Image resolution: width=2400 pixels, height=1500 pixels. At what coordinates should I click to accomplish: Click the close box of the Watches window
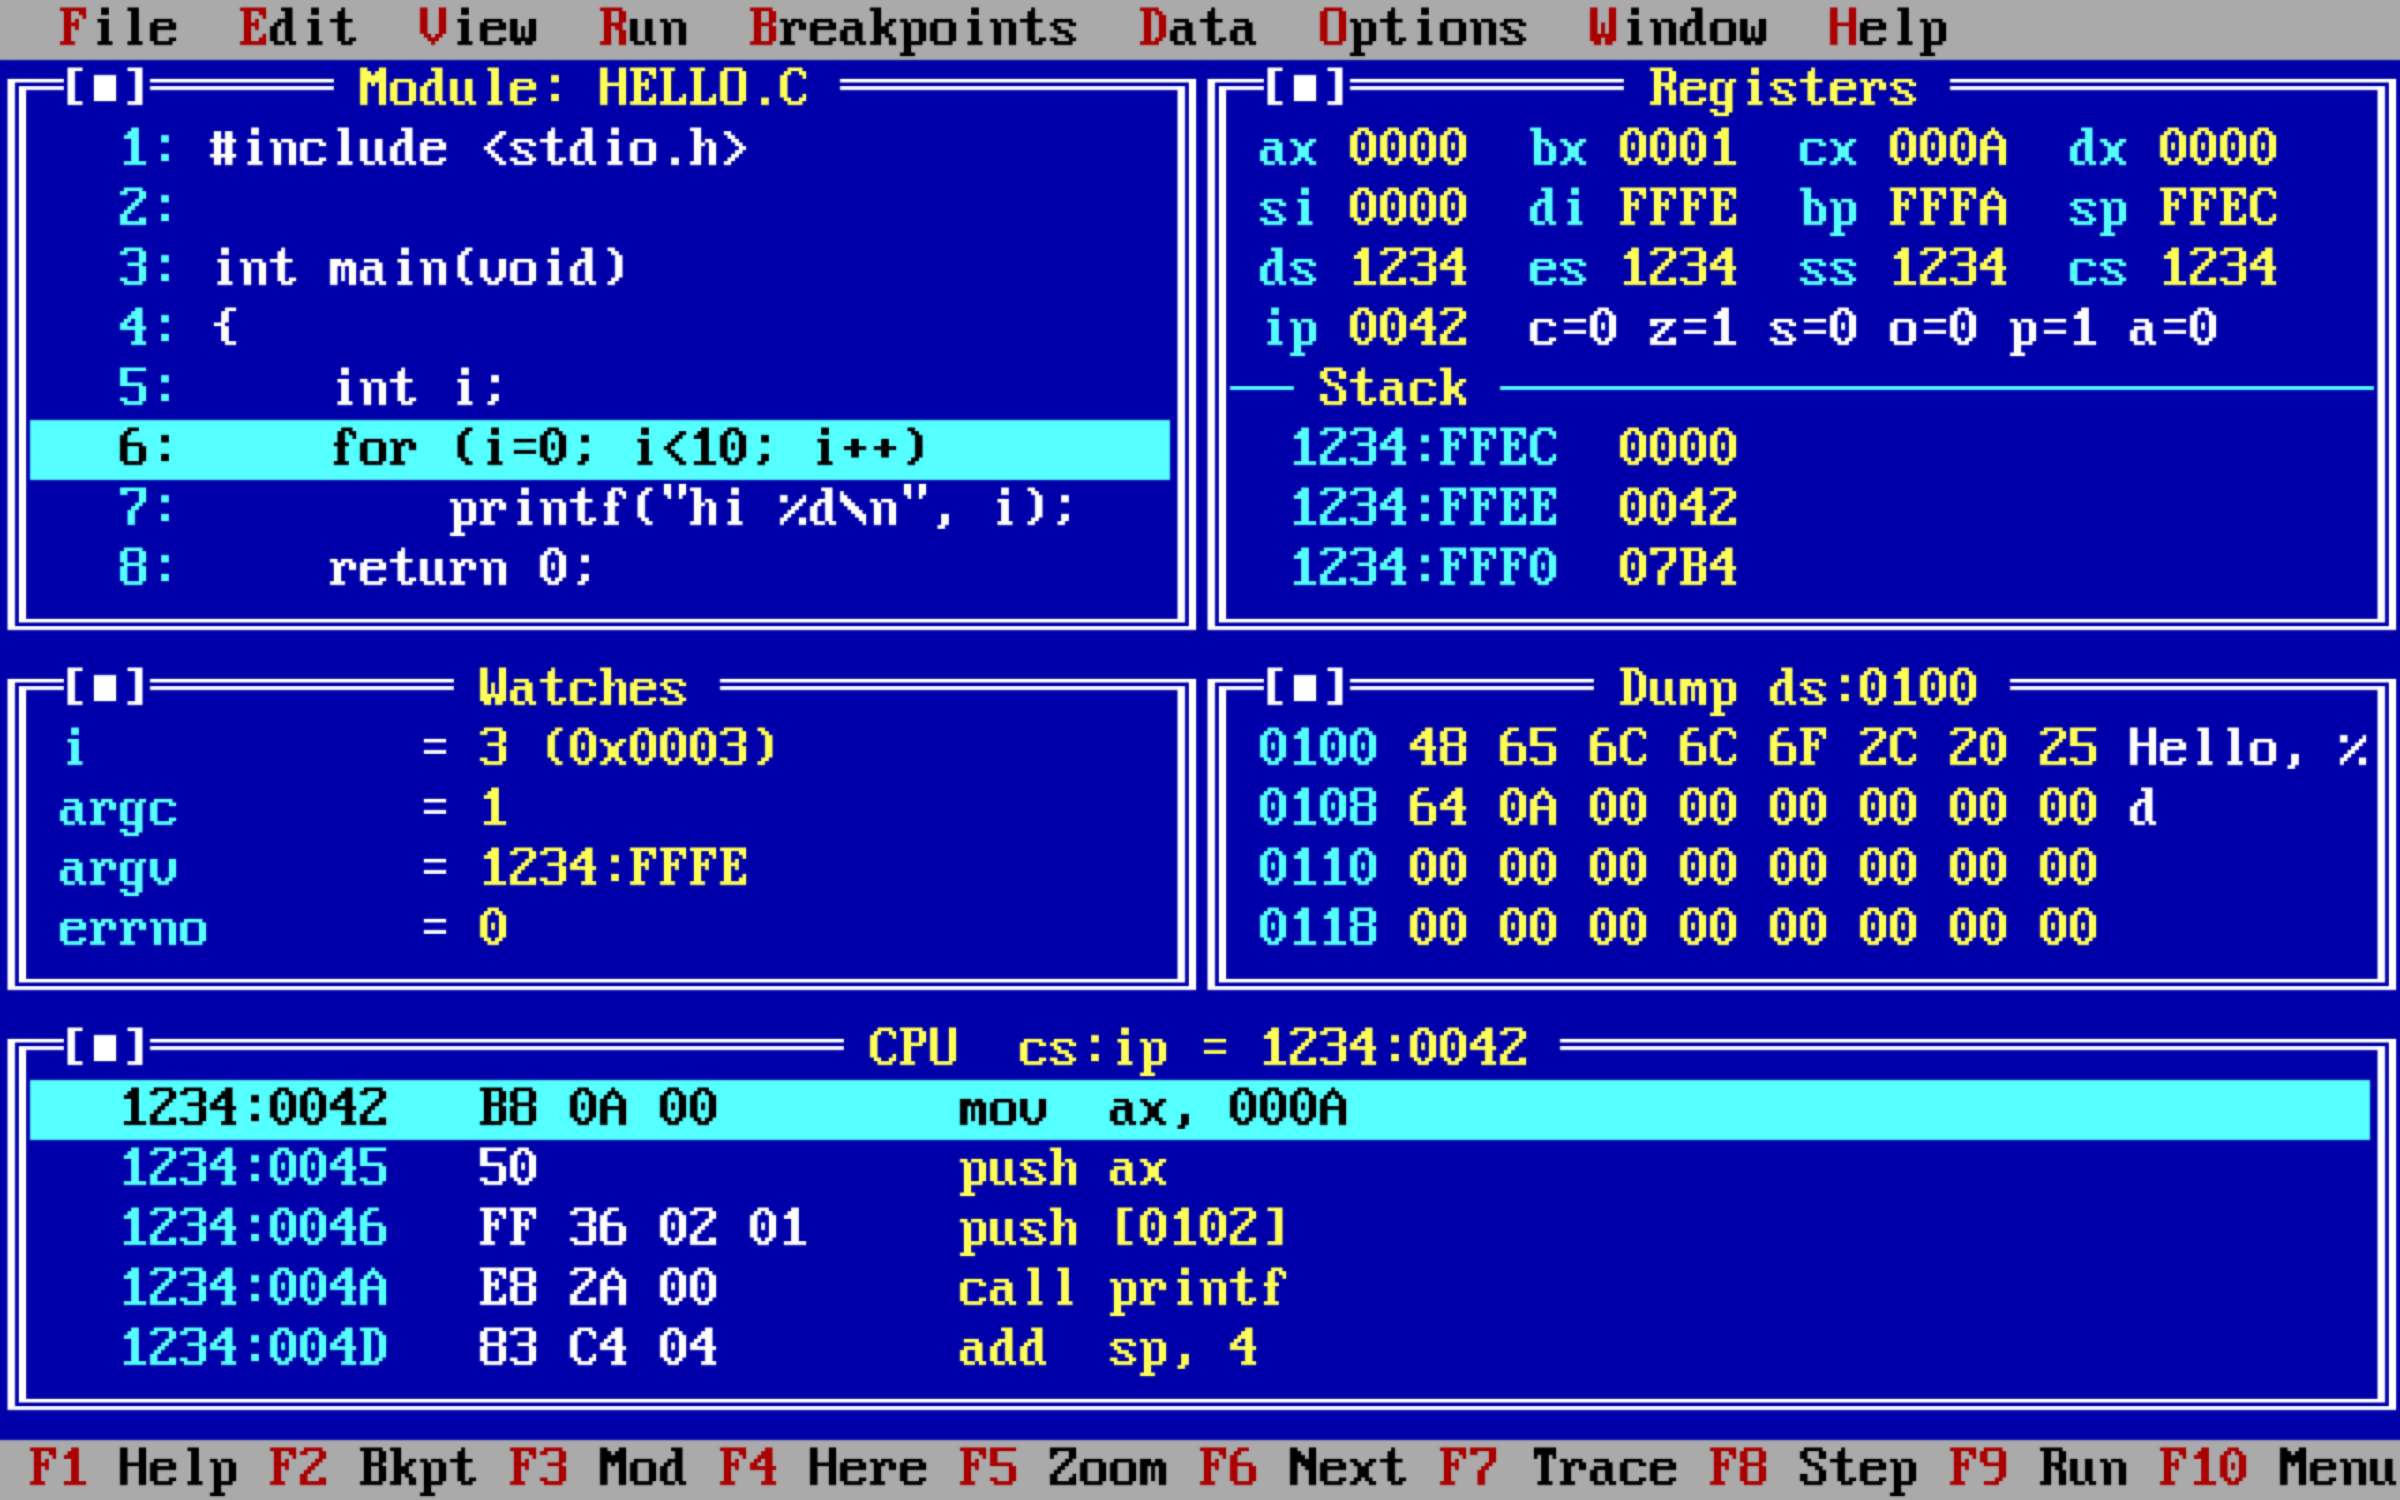point(105,688)
